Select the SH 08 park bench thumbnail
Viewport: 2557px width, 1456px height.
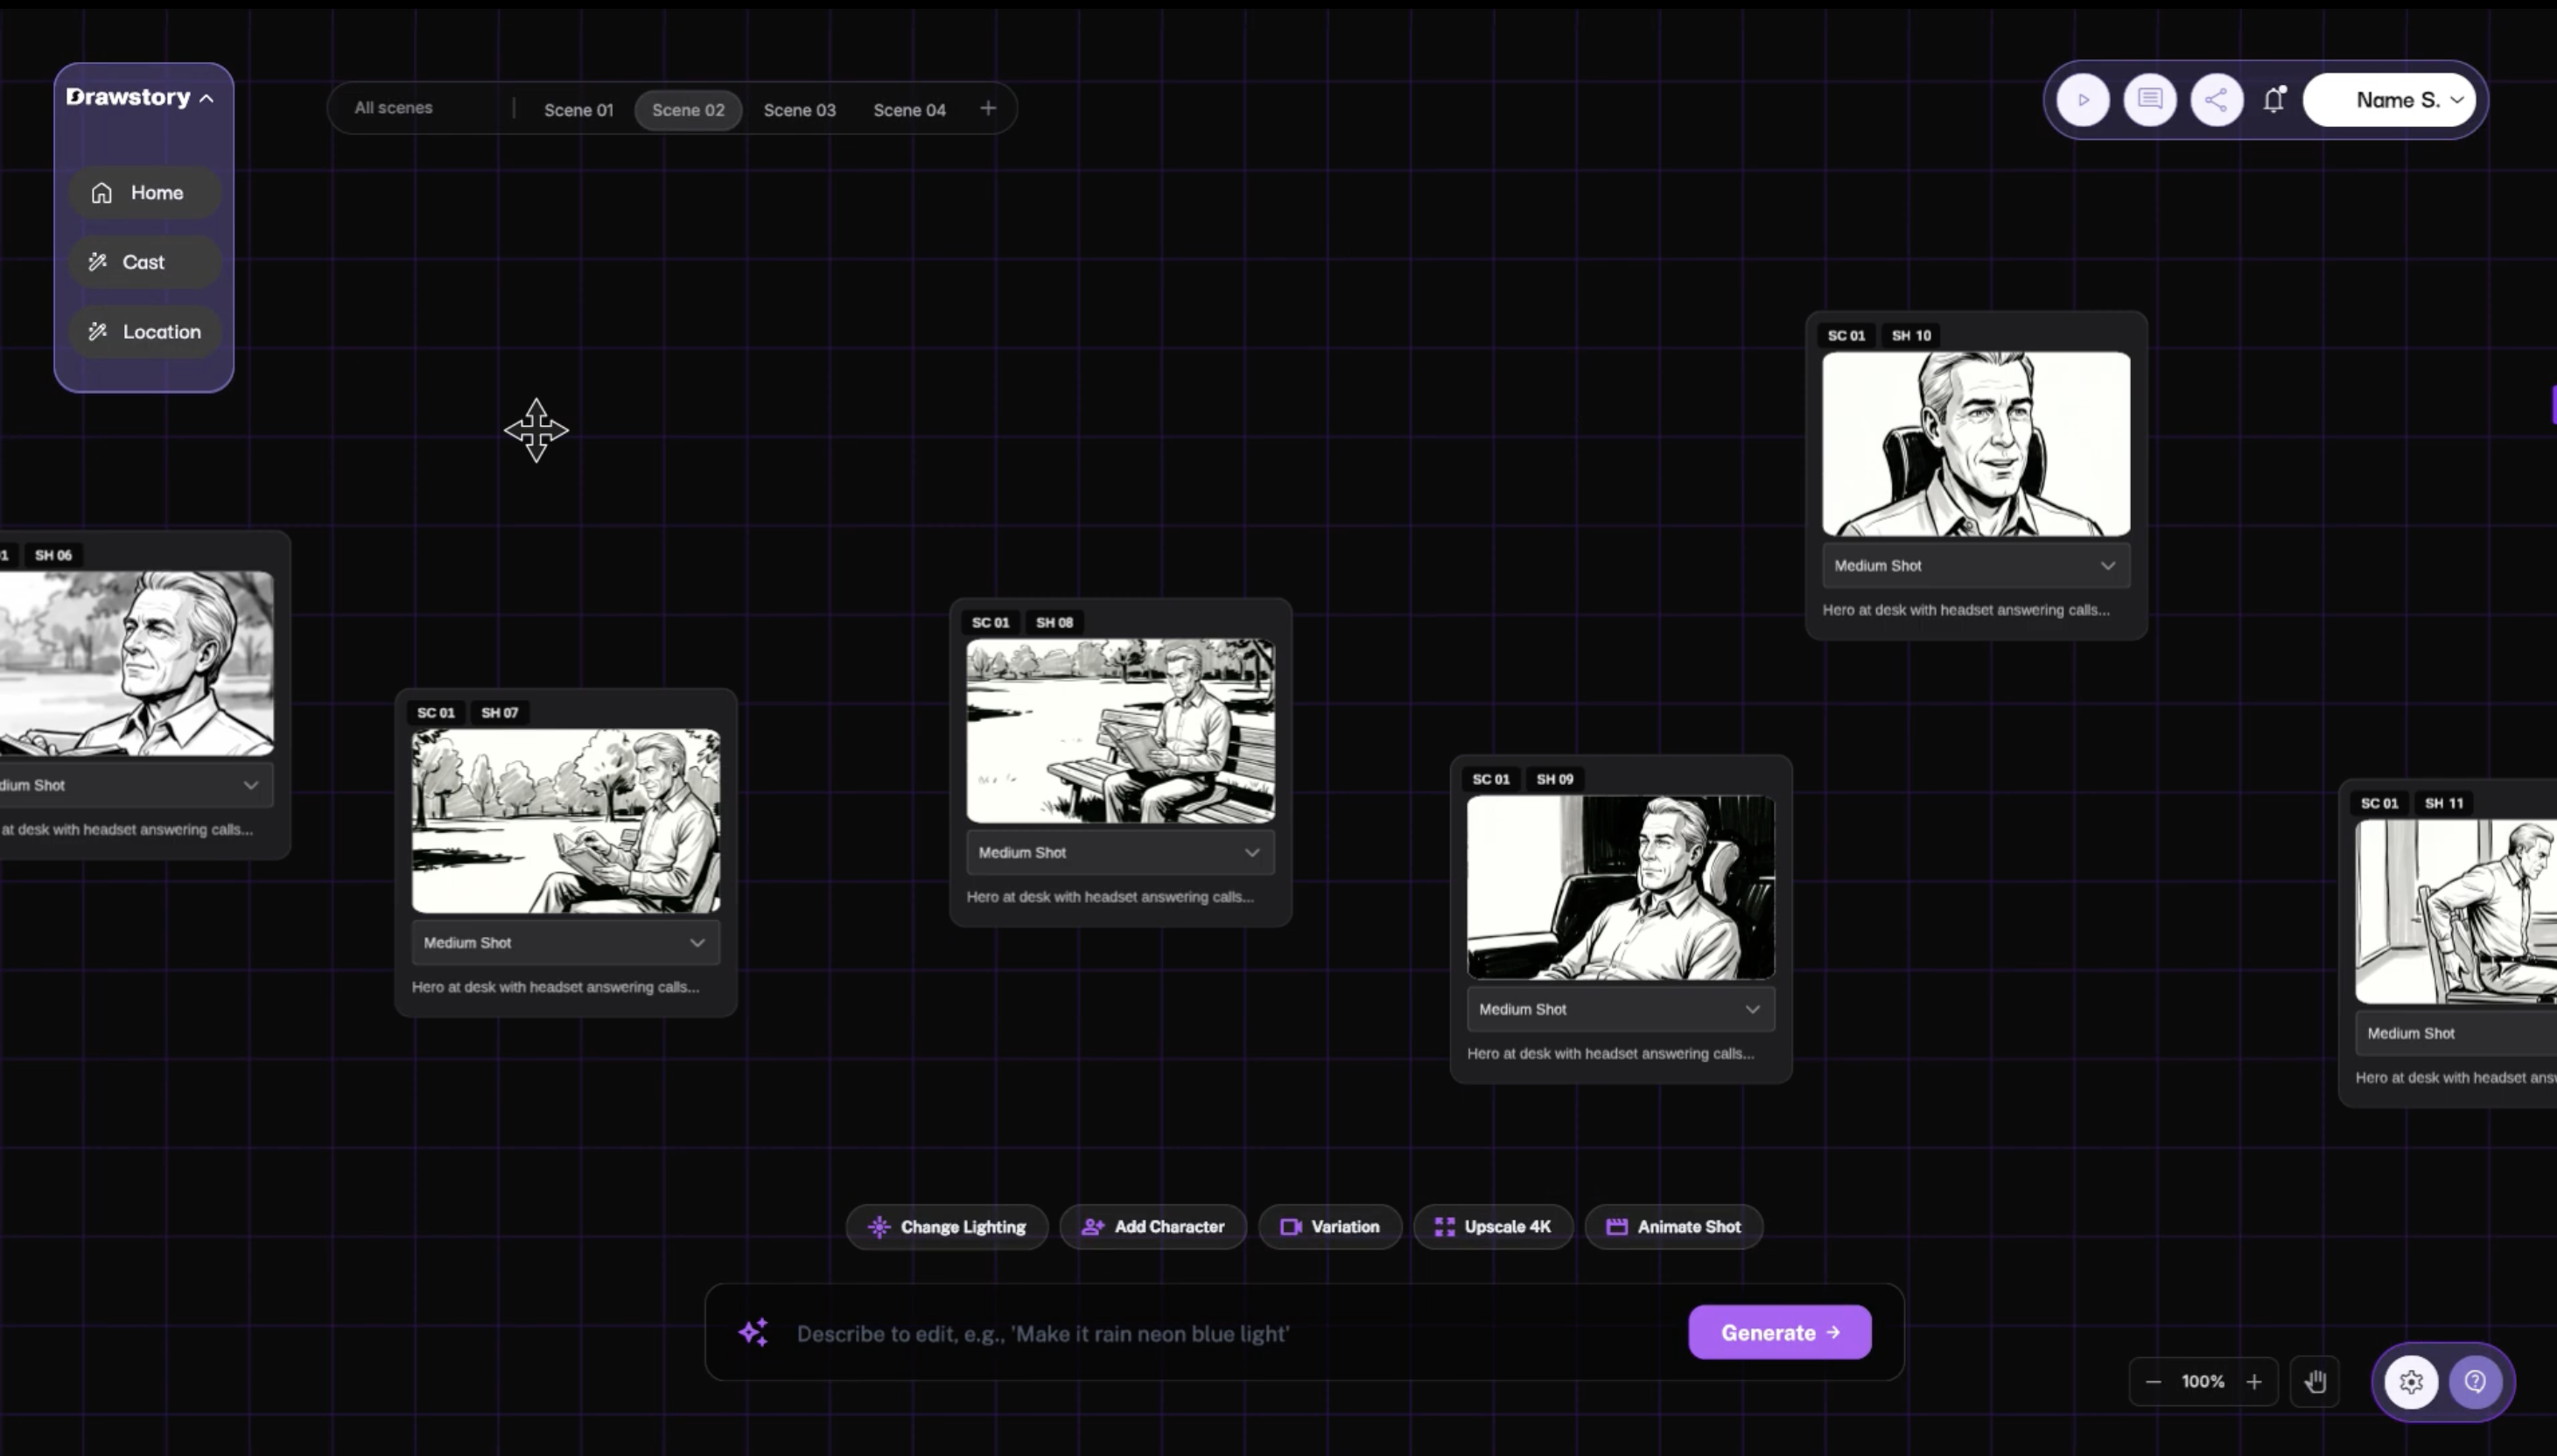pyautogui.click(x=1121, y=731)
